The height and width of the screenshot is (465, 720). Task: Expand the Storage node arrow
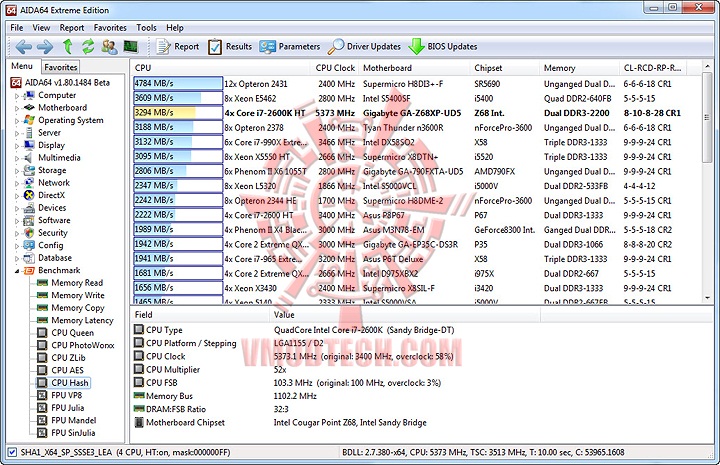coord(17,171)
